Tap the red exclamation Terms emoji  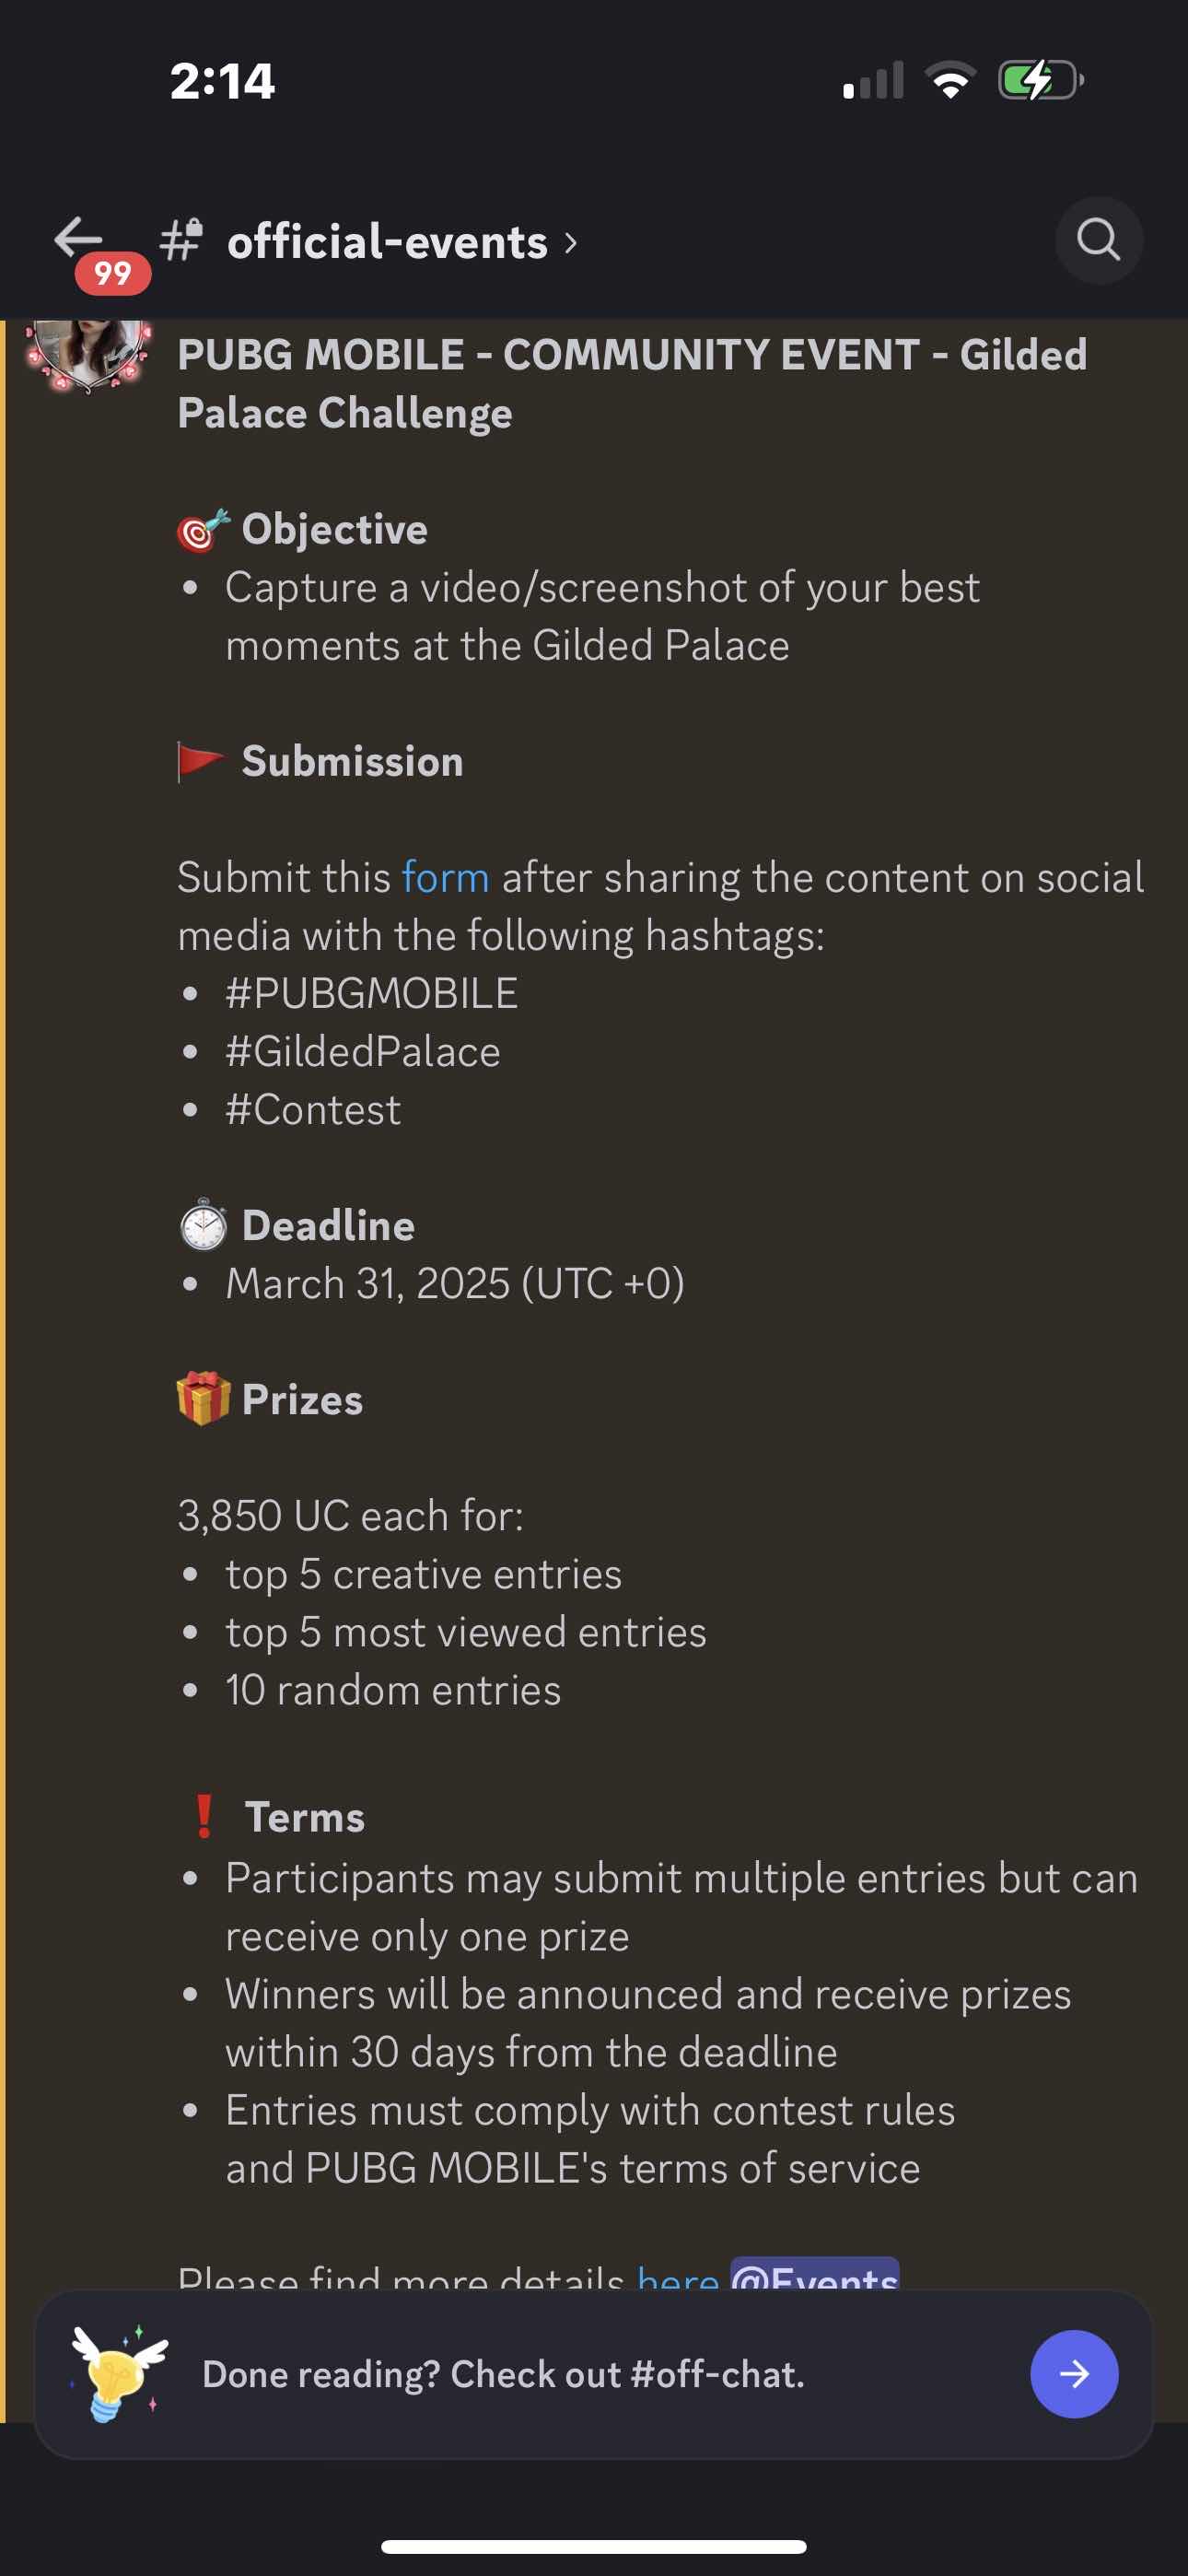click(204, 1816)
